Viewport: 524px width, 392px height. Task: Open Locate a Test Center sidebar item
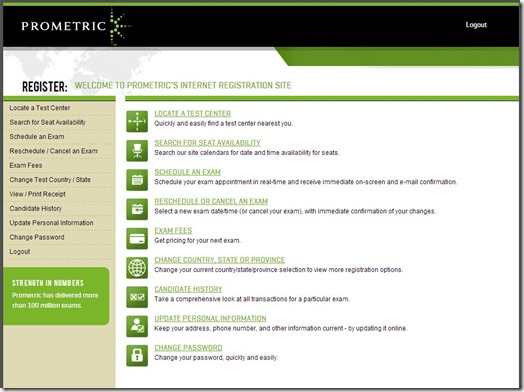click(40, 108)
